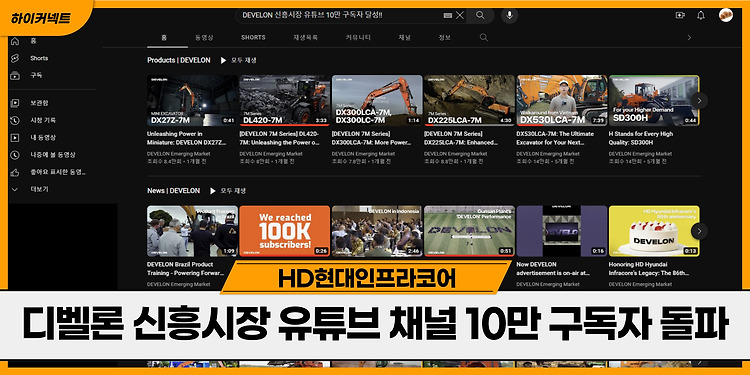750x375 pixels.
Task: Open the on-screen keyboard icon in search
Action: click(x=447, y=15)
